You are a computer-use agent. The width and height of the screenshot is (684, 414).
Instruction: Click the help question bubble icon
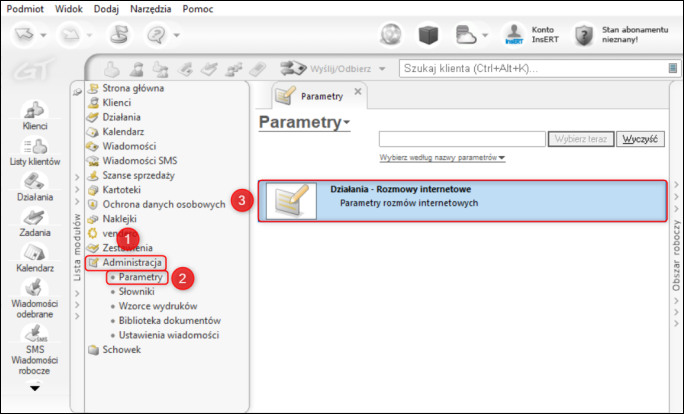156,35
